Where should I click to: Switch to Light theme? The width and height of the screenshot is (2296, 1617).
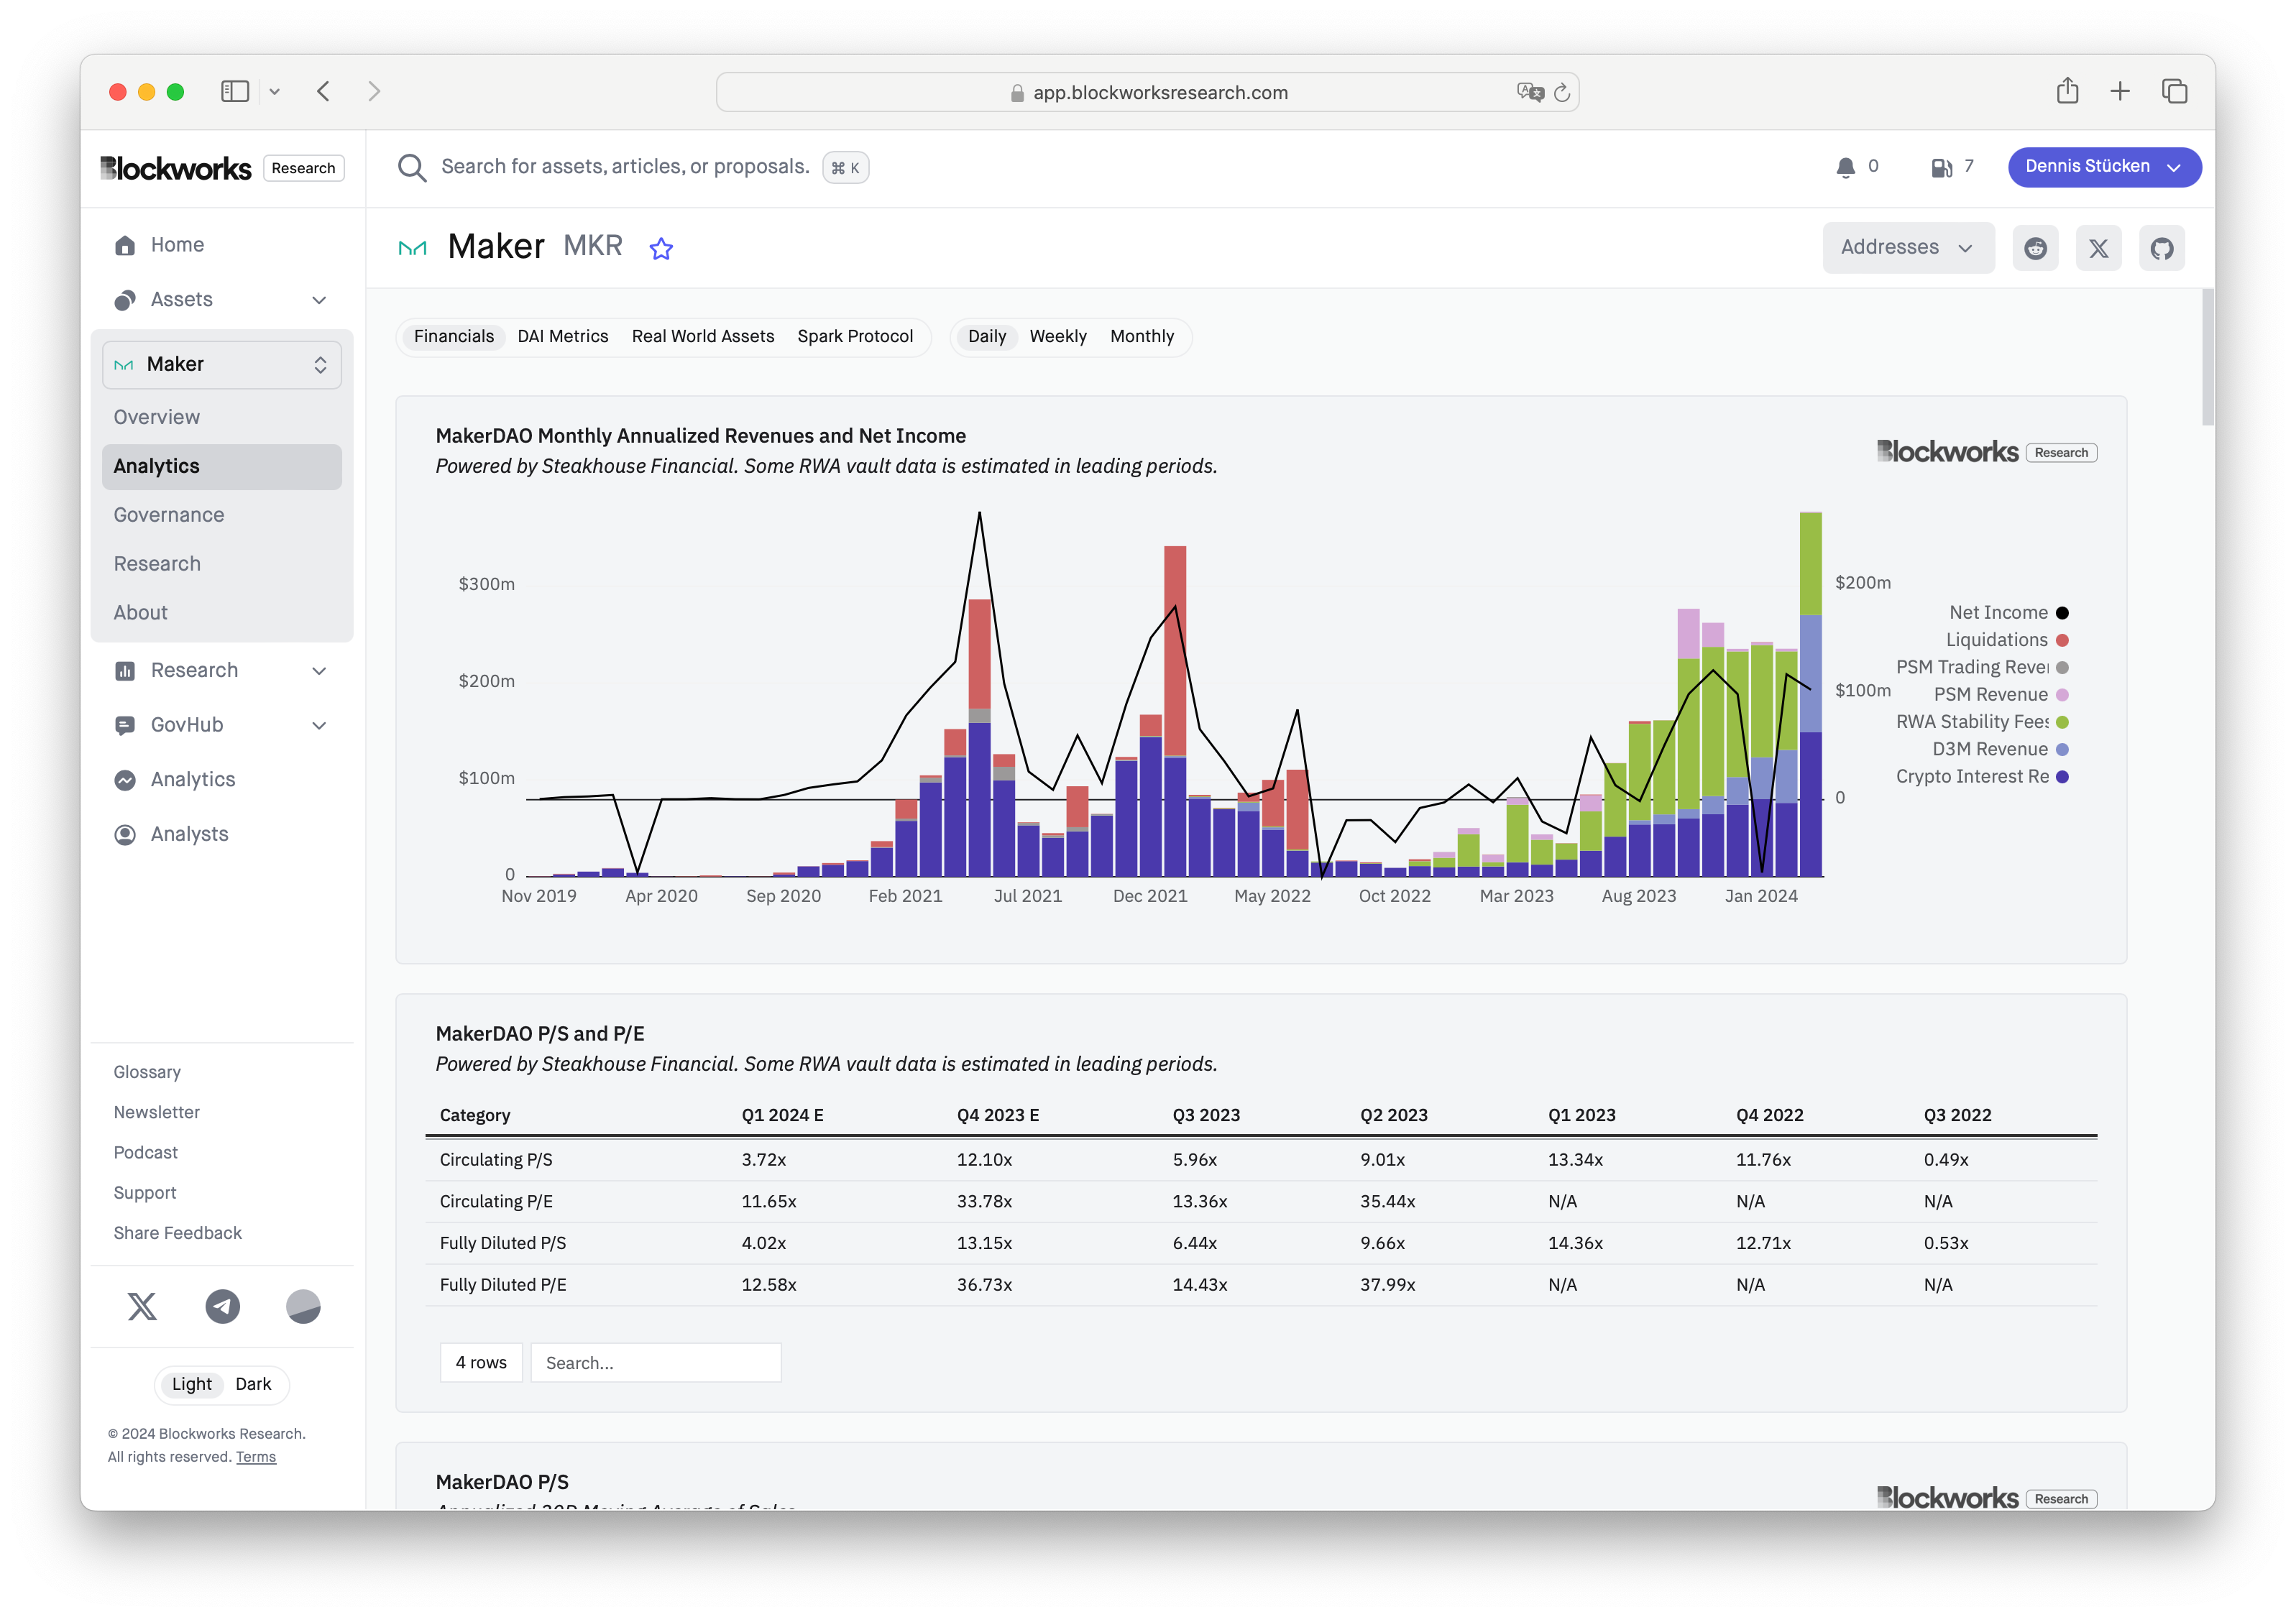[191, 1384]
